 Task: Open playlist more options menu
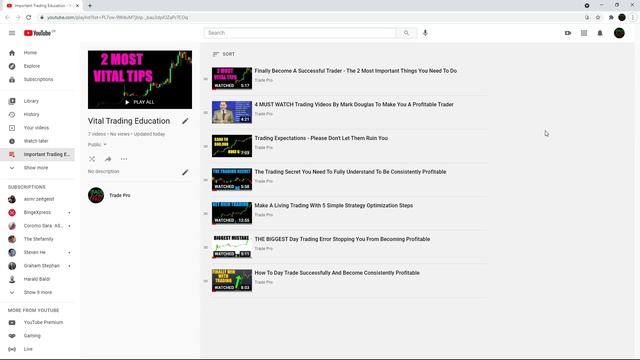tap(124, 159)
